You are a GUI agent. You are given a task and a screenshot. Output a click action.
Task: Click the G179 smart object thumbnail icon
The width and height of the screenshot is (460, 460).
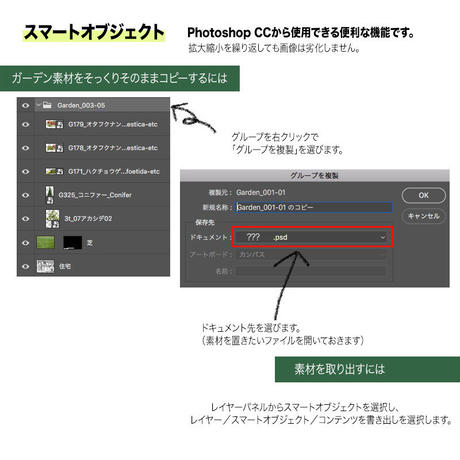click(54, 124)
